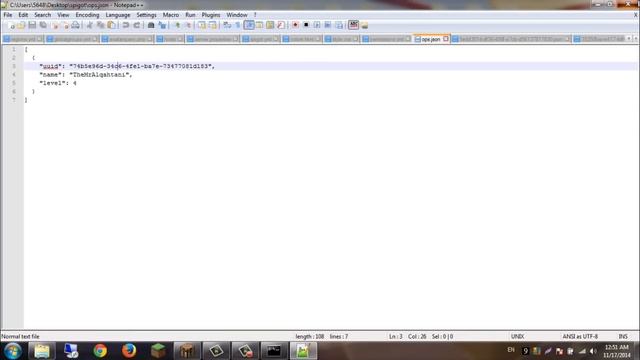Viewport: 640px width, 360px height.
Task: Open the Settings menu
Action: (147, 15)
